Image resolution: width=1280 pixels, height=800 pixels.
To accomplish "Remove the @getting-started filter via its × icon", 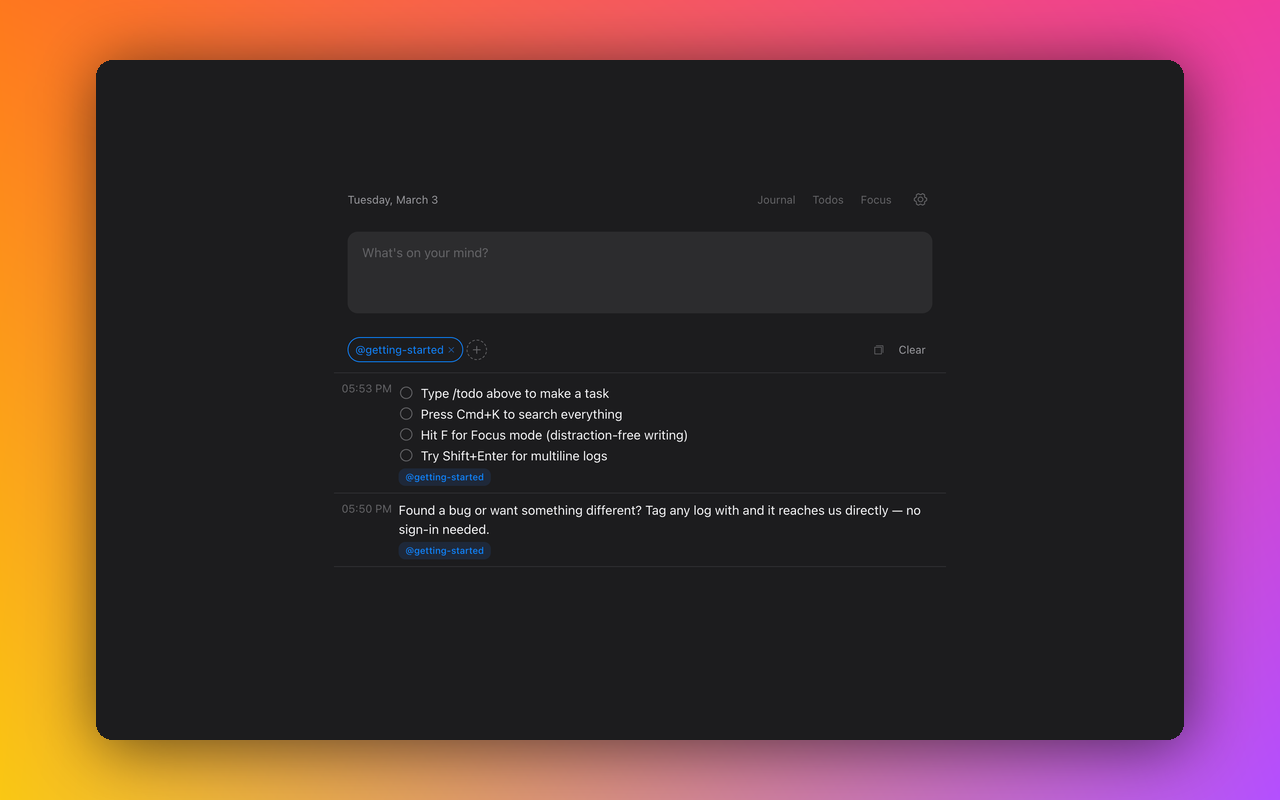I will [x=451, y=350].
